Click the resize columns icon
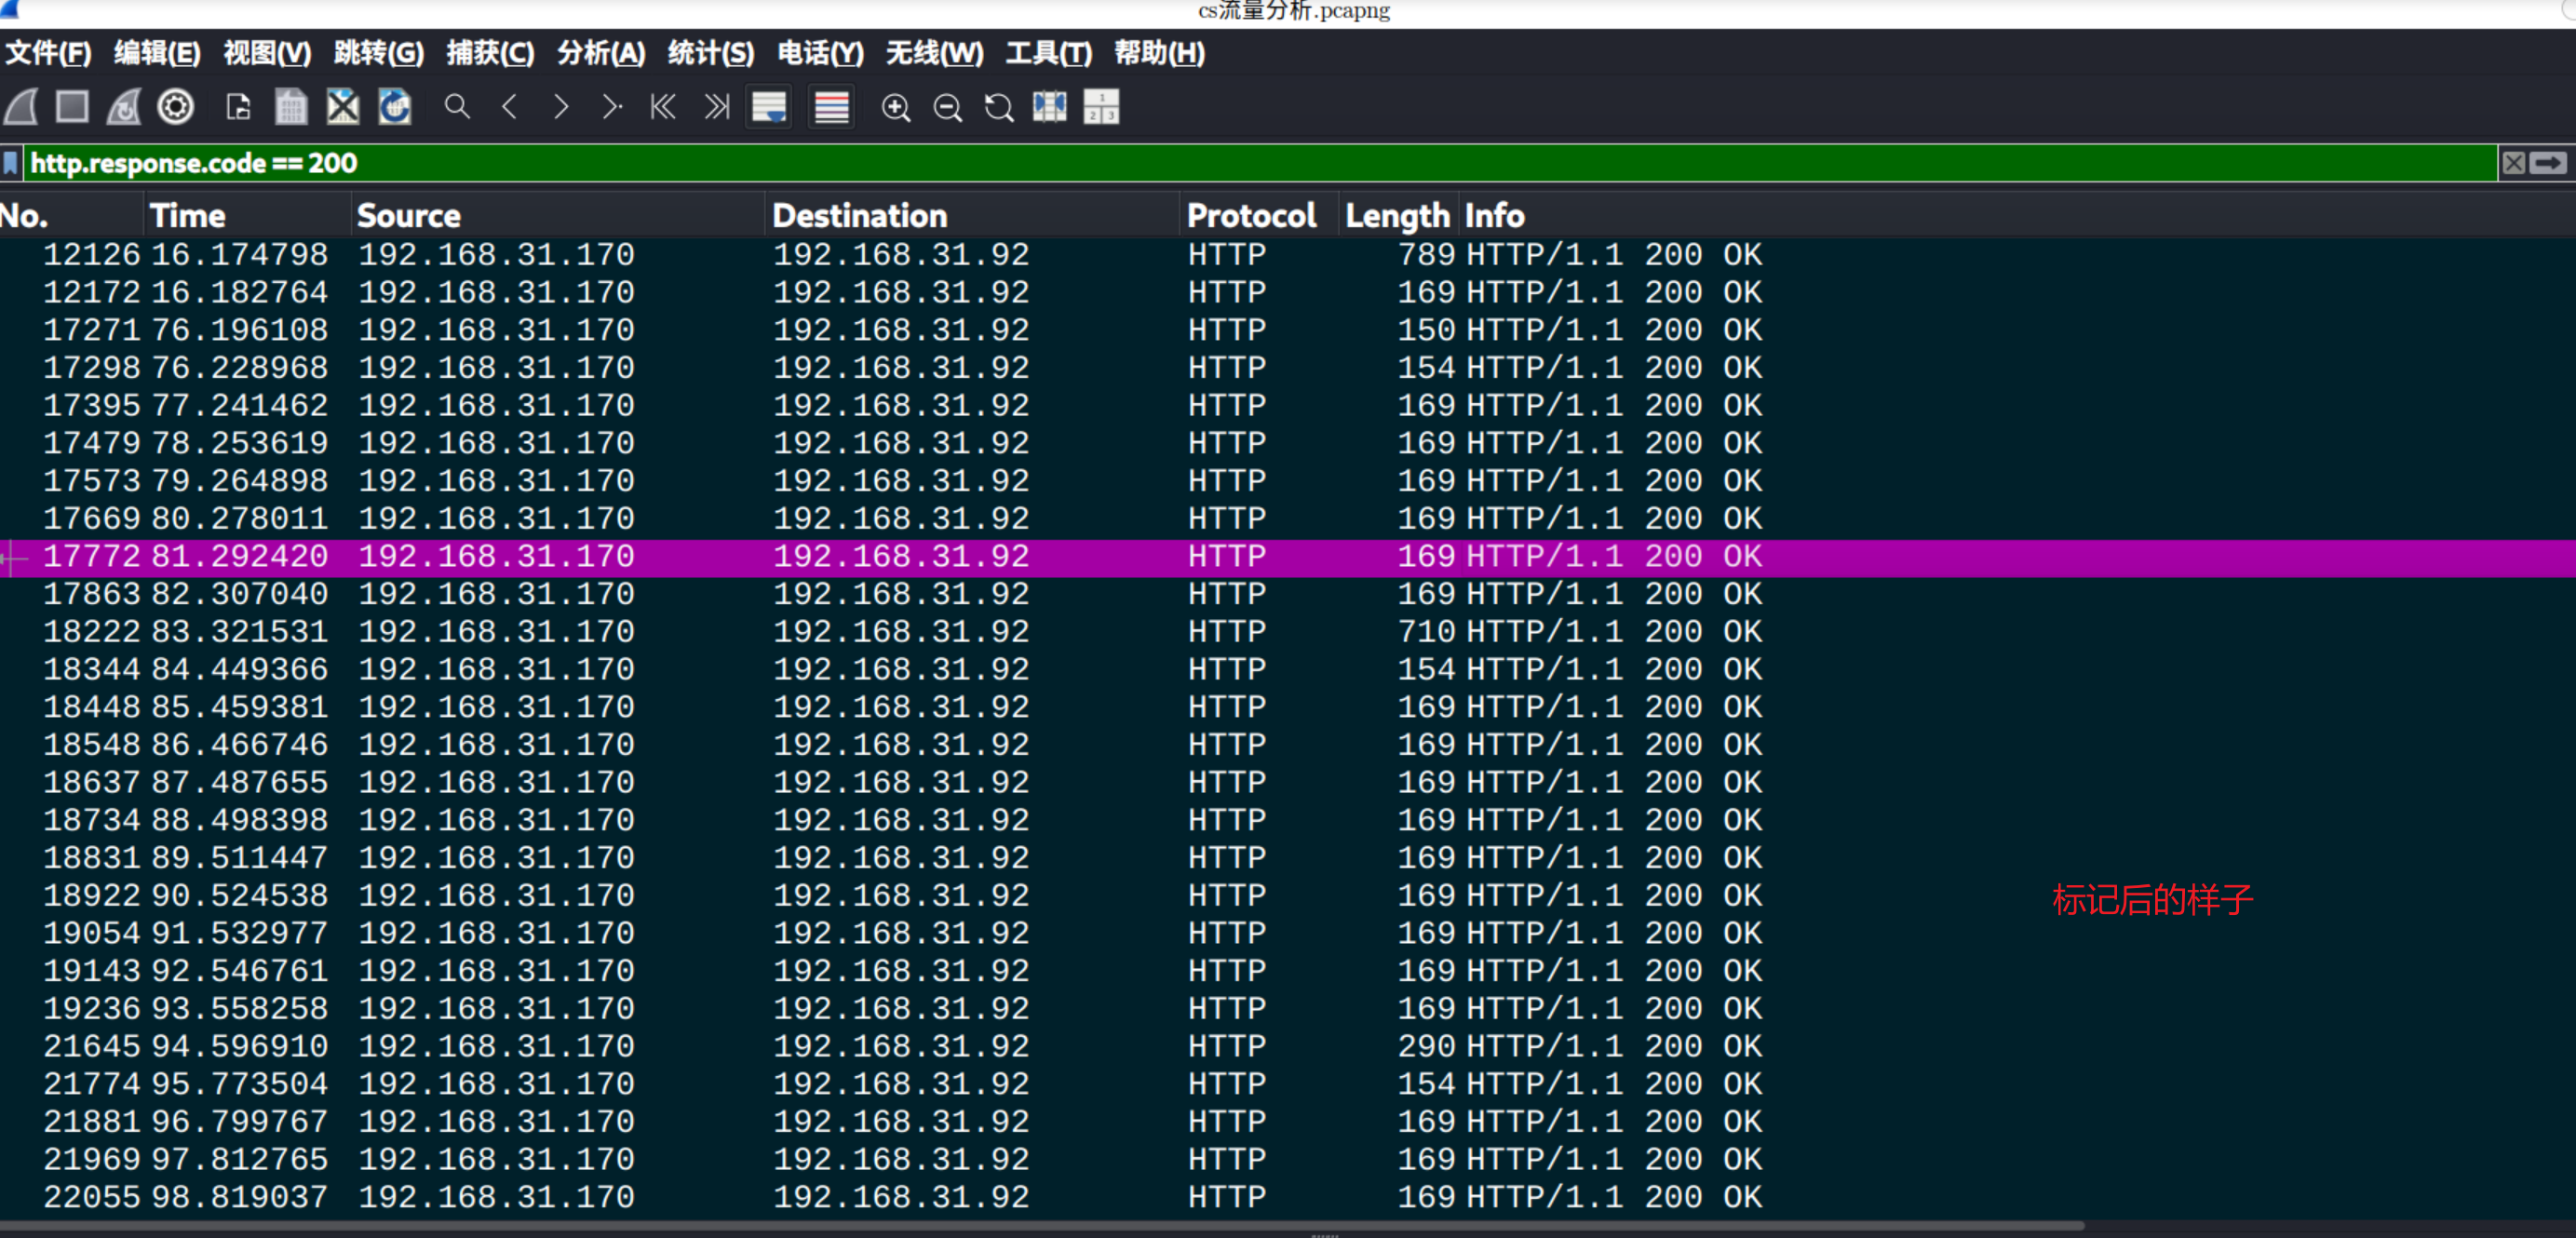 (x=1049, y=107)
